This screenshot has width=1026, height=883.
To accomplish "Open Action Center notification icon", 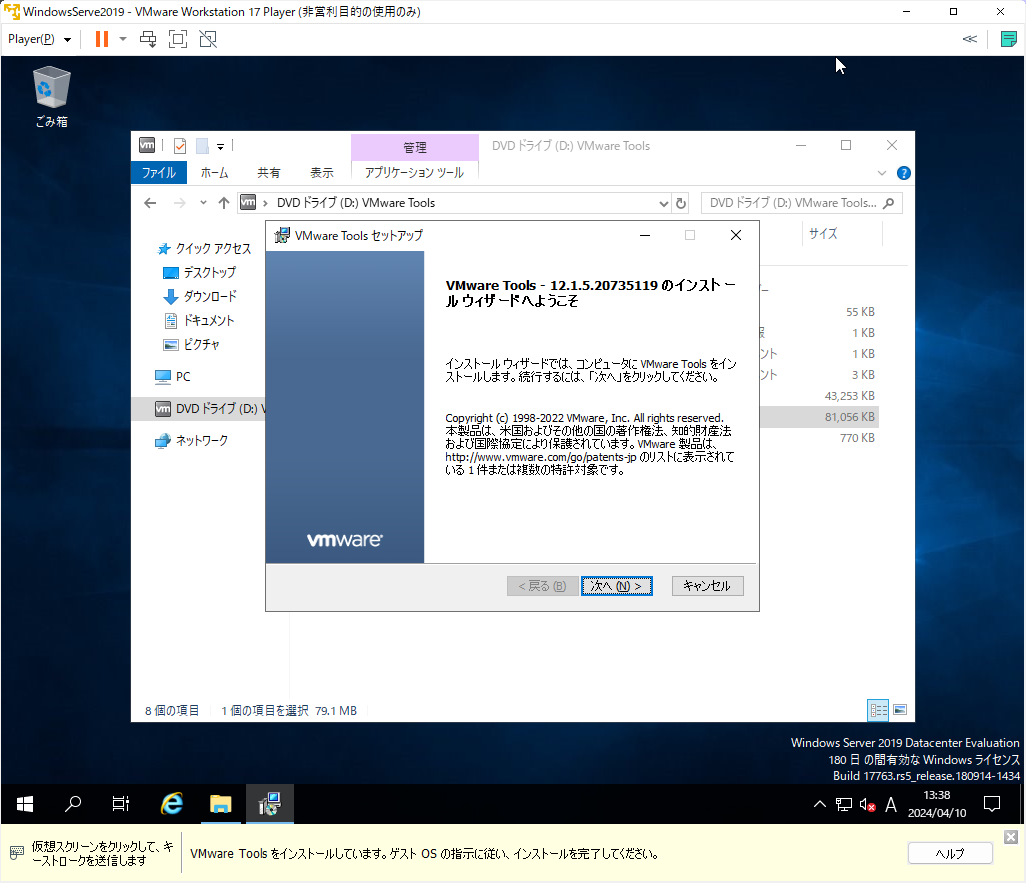I will [992, 804].
